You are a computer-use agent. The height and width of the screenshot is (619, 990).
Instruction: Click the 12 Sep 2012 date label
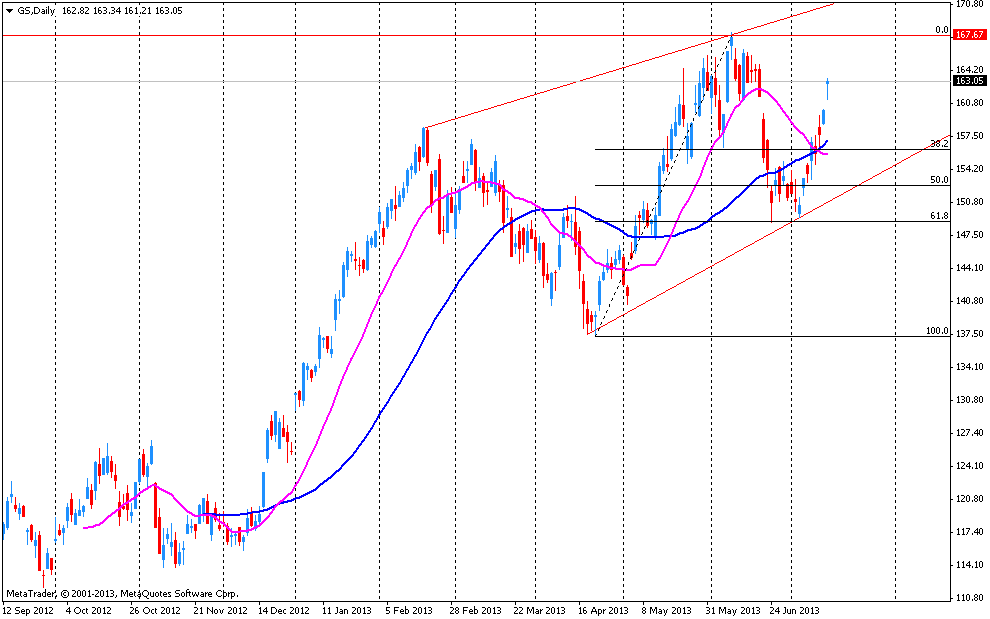coord(27,611)
